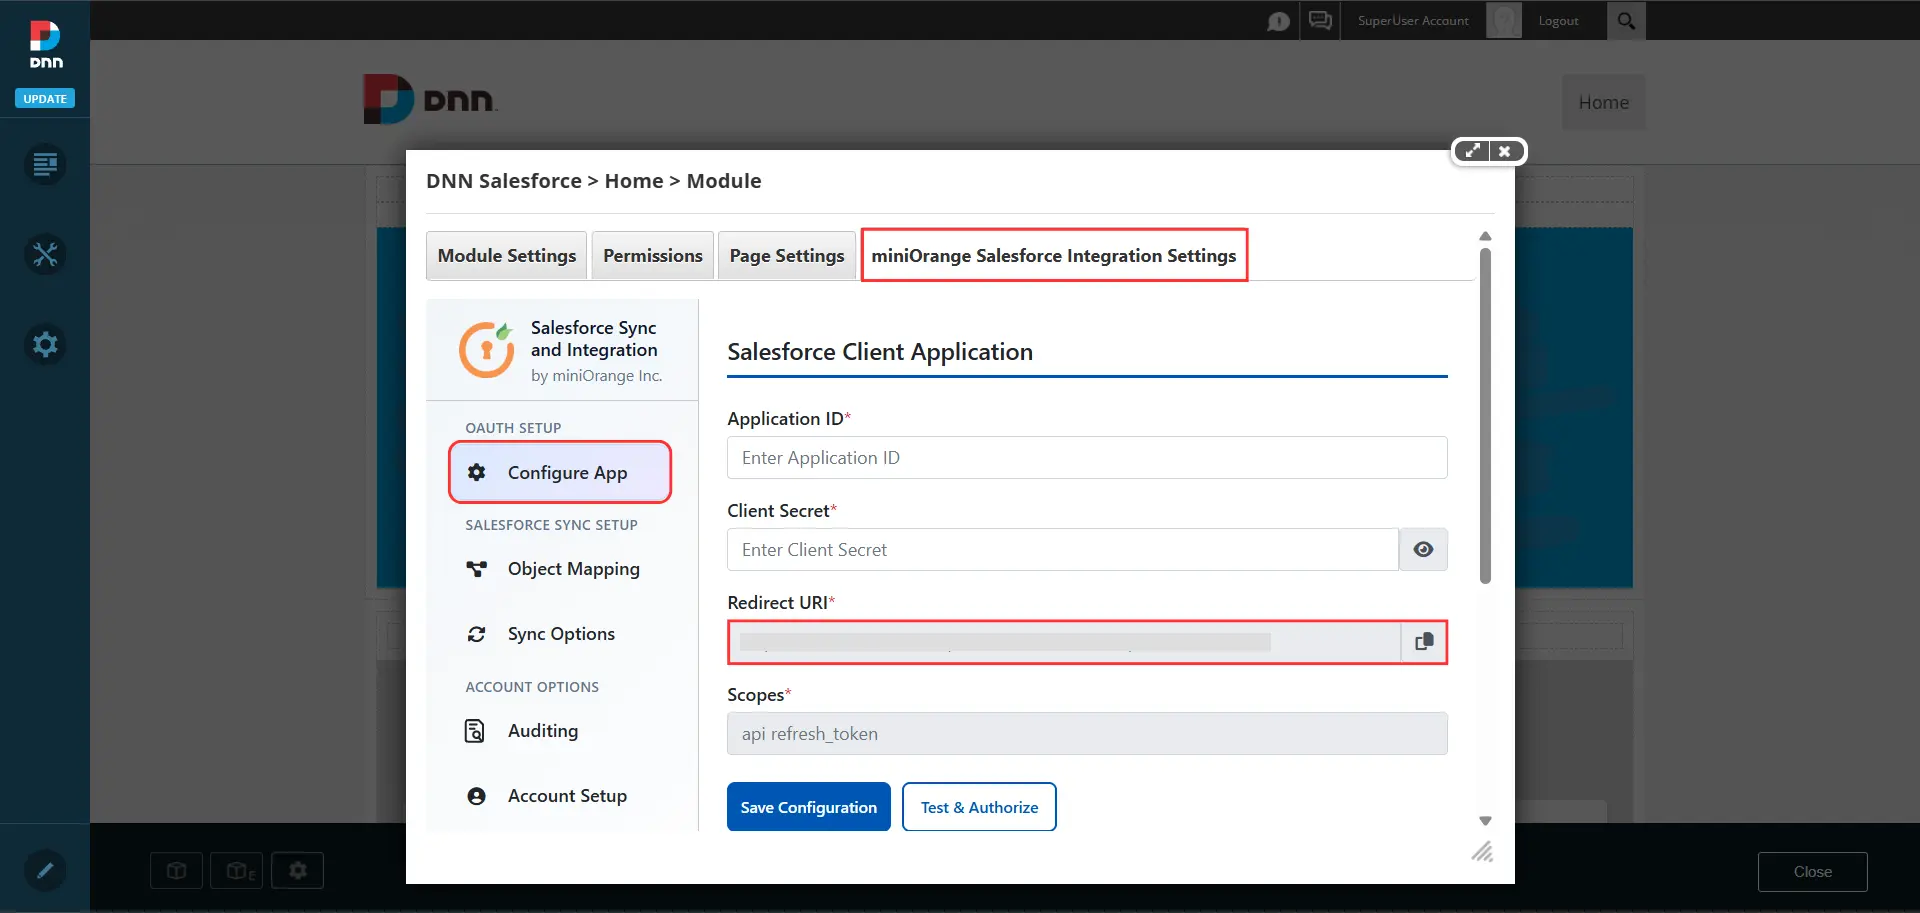Screen dimensions: 1920x913
Task: Click the gear icon in bottom edit bar
Action: [x=298, y=871]
